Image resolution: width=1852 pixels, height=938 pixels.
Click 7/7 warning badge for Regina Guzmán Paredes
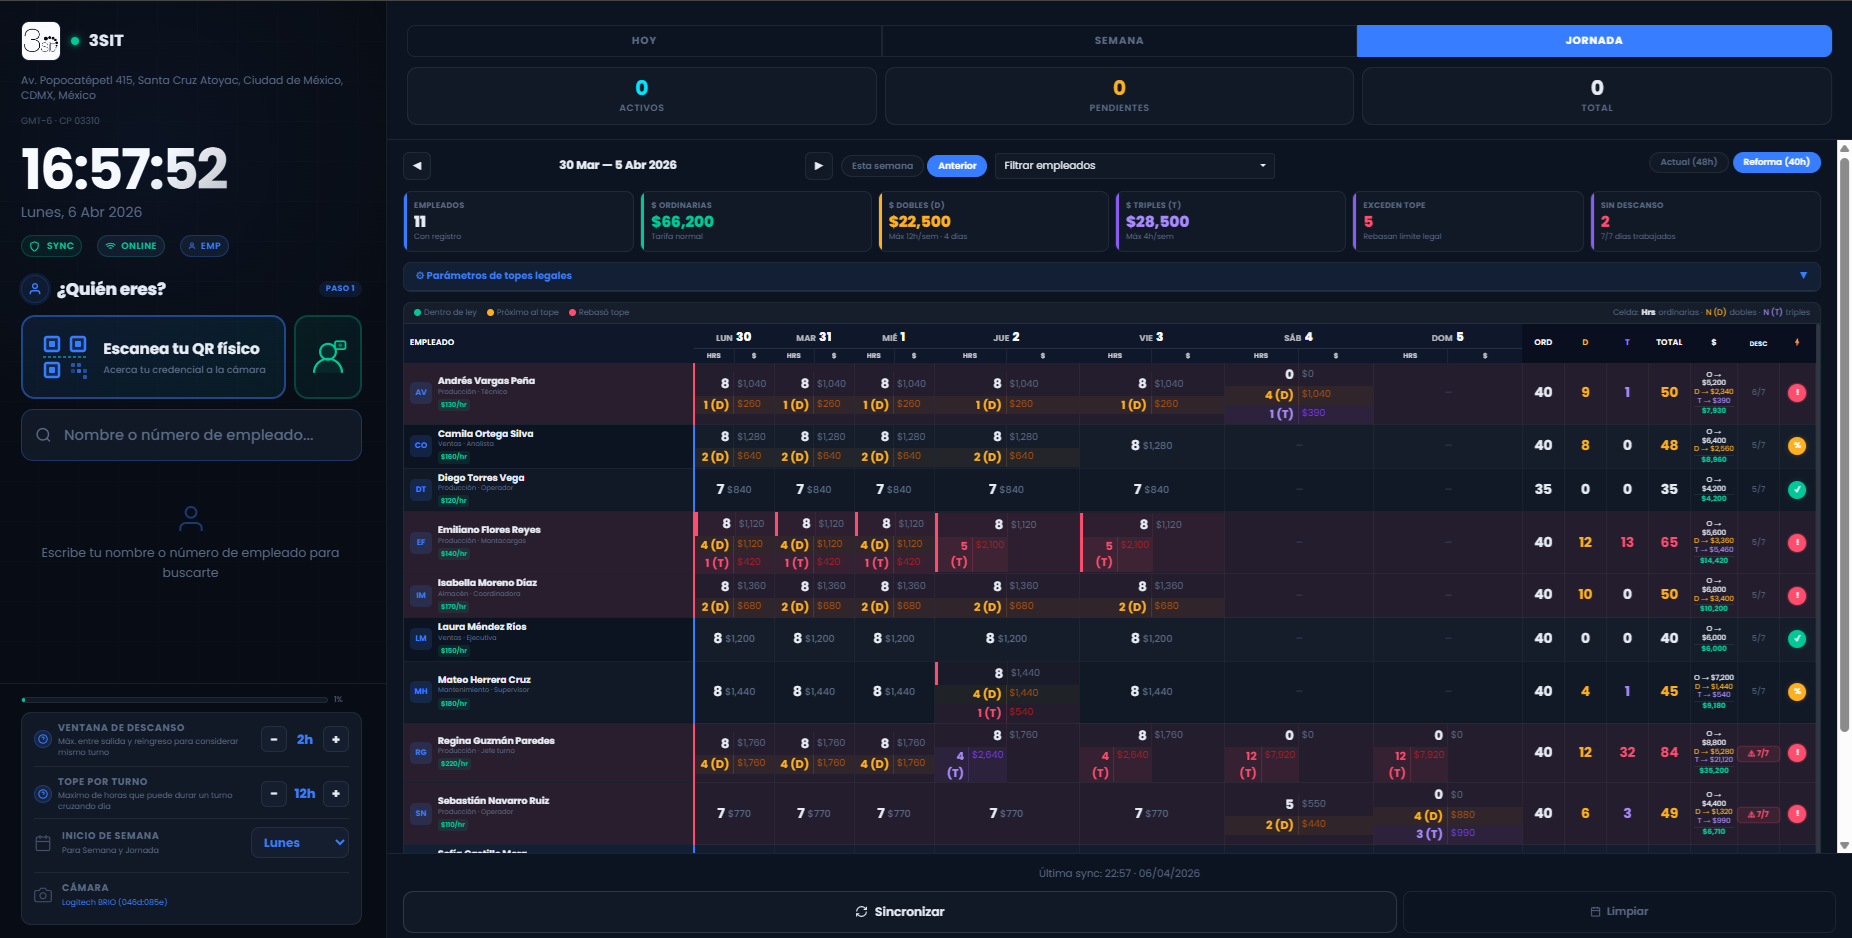1758,753
